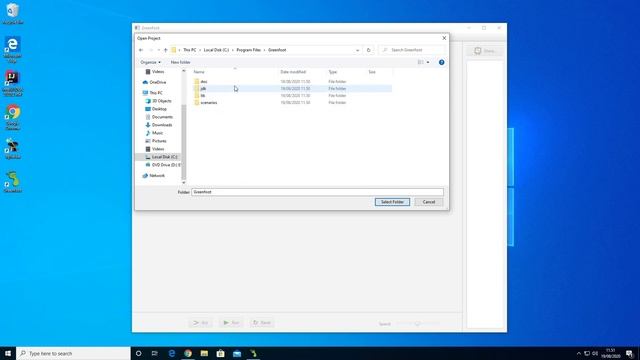Screen dimensions: 640x360
Task: Click the Act button in Greenfoot window
Action: tap(200, 323)
